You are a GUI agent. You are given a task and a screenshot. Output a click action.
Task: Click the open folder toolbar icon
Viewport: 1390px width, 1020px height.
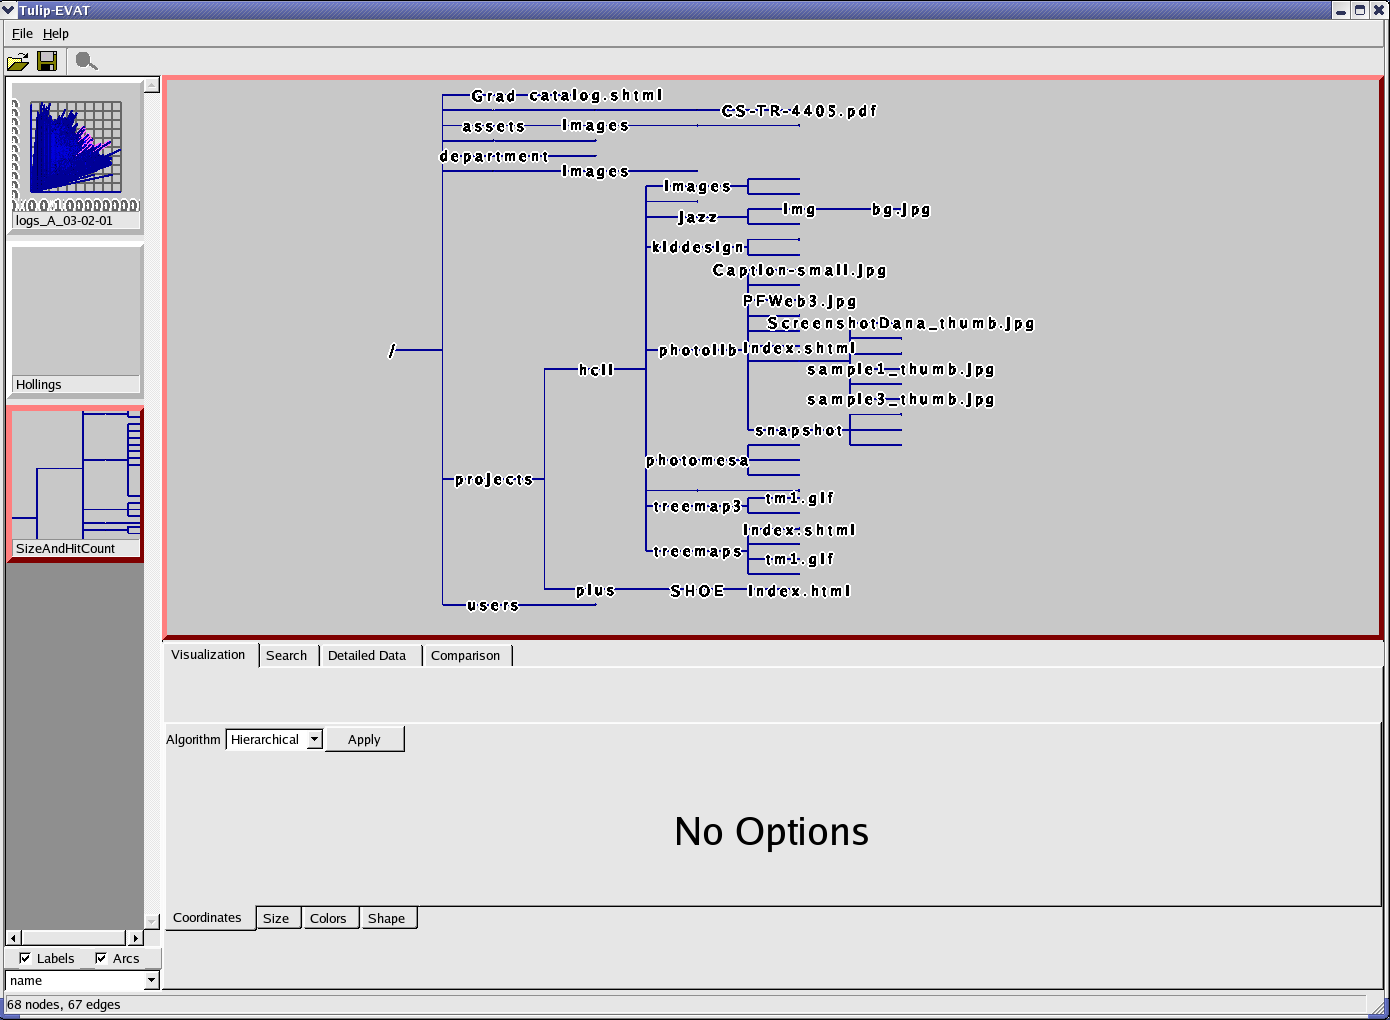[18, 62]
